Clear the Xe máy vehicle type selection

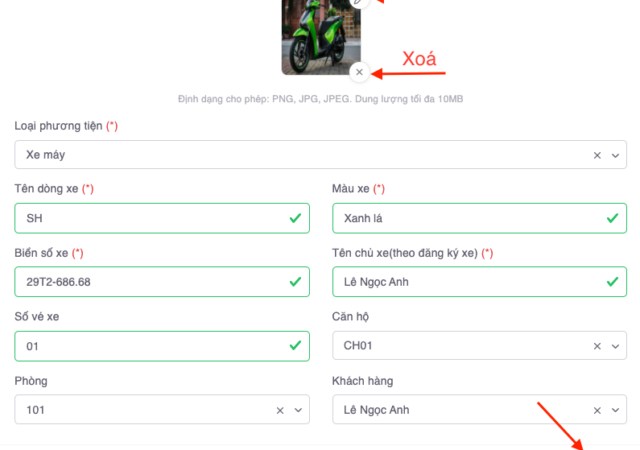pyautogui.click(x=597, y=155)
